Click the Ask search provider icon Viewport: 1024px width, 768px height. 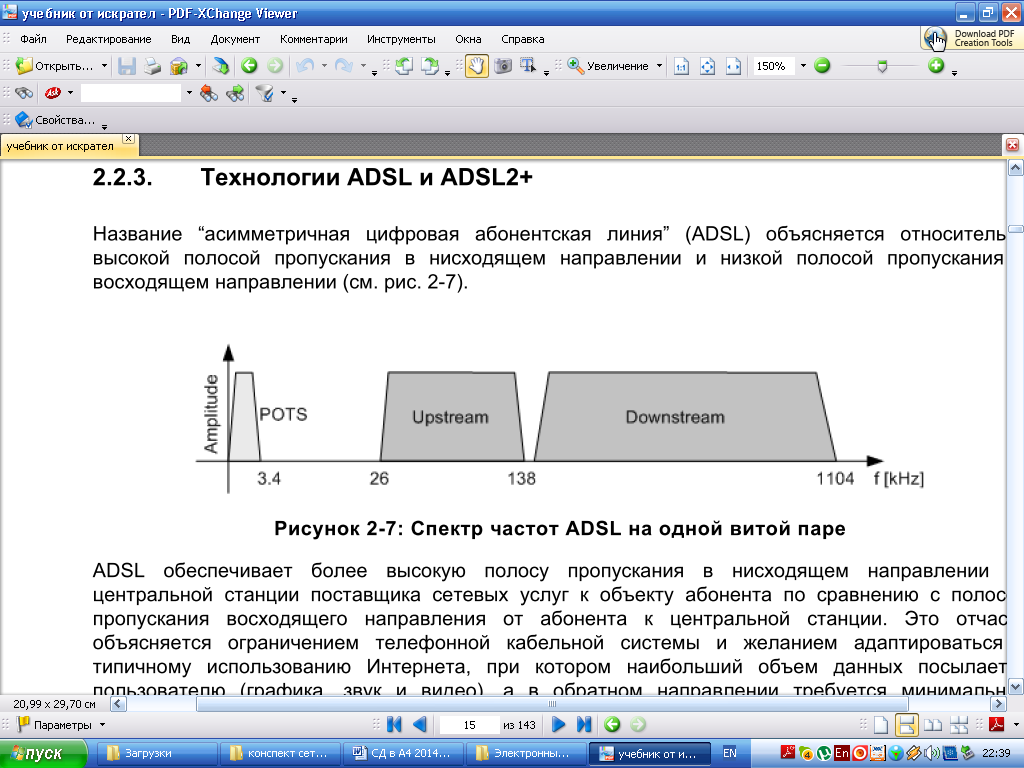(x=53, y=93)
